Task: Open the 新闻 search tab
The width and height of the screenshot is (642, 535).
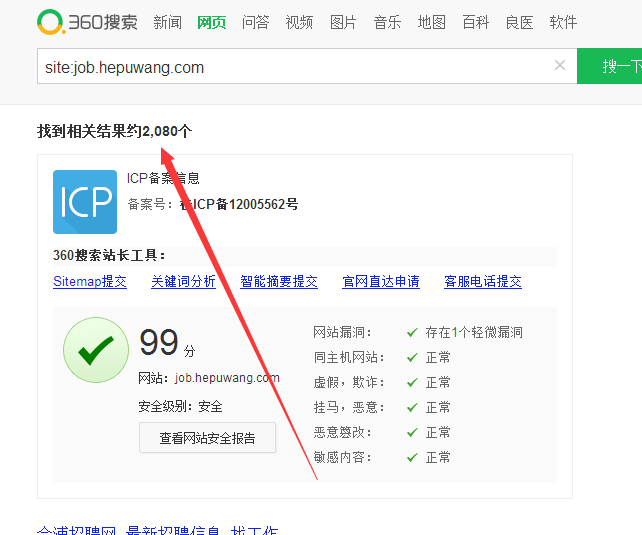Action: pyautogui.click(x=167, y=22)
